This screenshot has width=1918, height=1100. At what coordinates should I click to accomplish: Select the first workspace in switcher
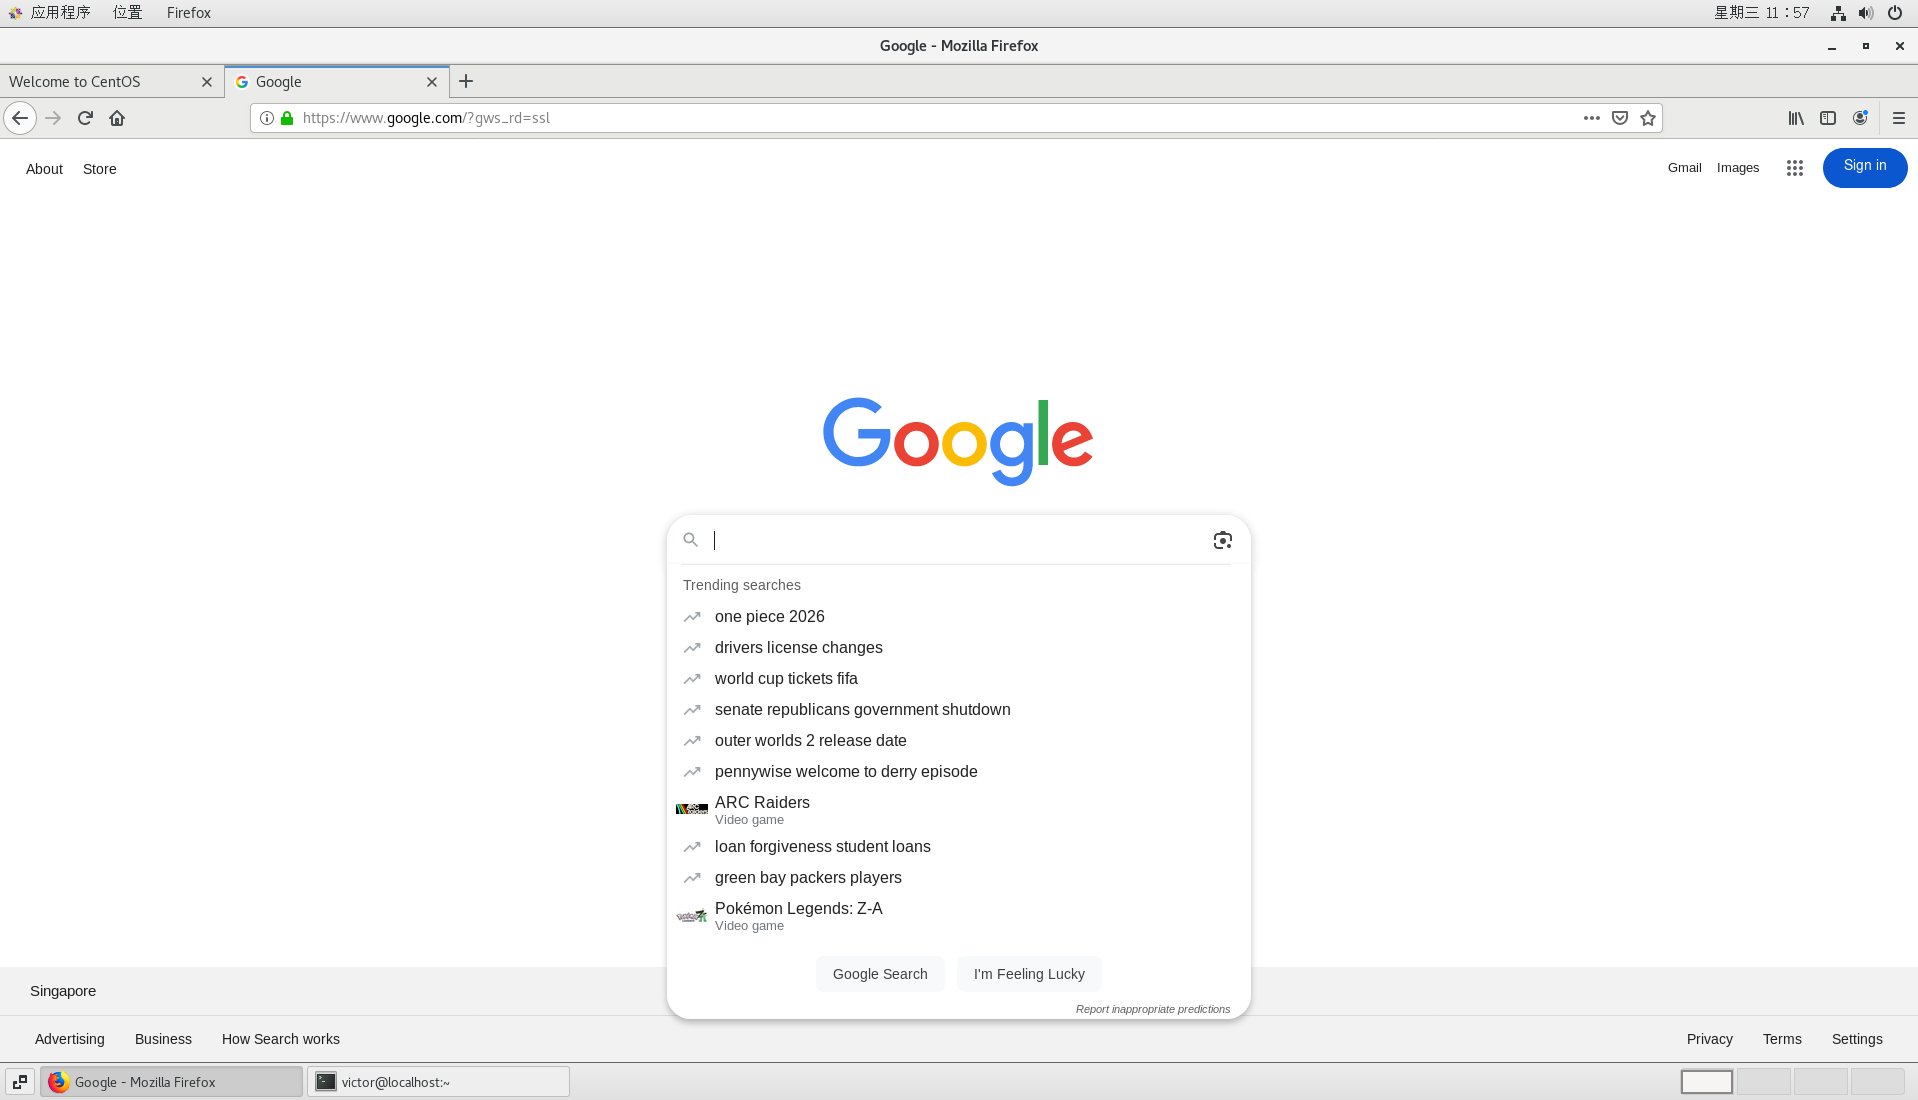1706,1082
